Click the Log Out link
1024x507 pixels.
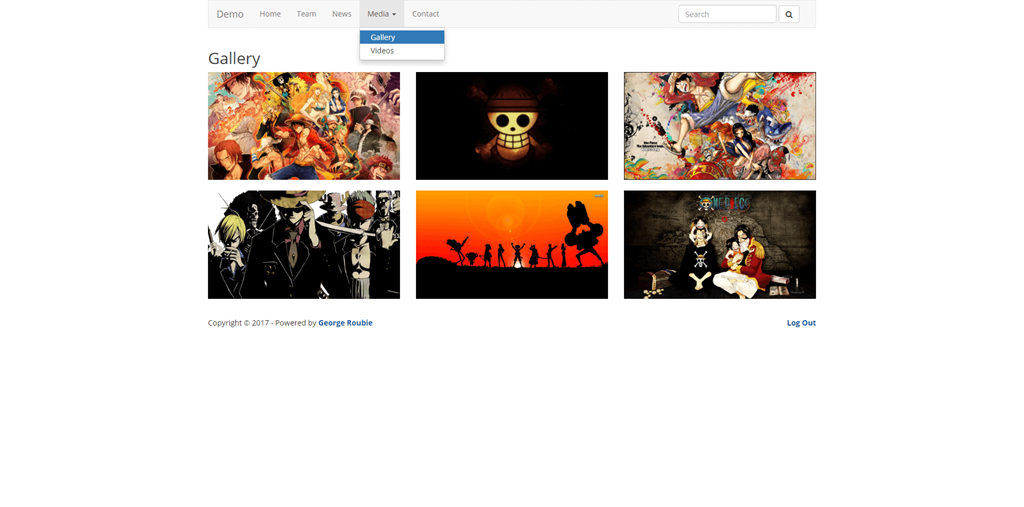pyautogui.click(x=801, y=323)
